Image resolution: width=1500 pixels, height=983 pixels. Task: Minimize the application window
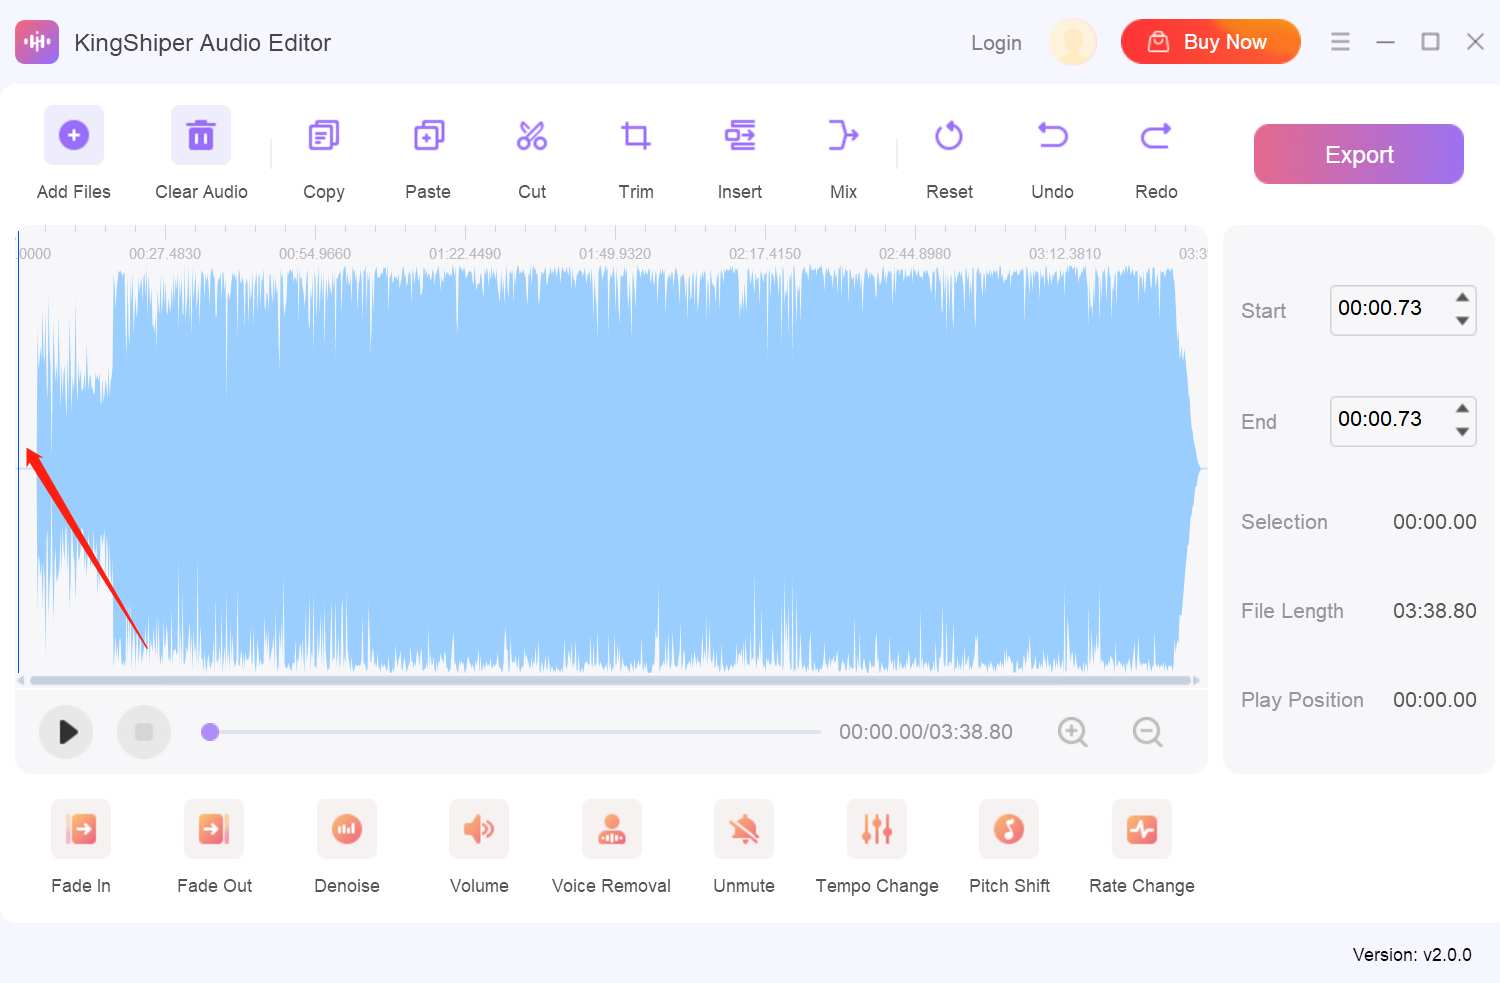1385,42
